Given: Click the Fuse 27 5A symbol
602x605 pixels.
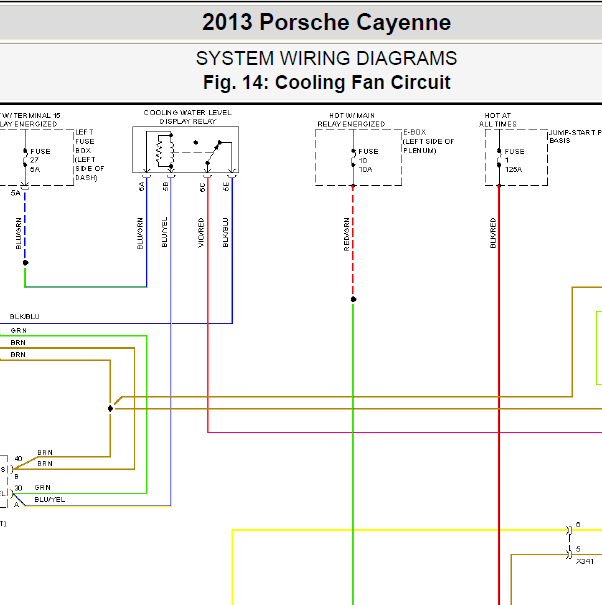Looking at the screenshot, I should pyautogui.click(x=25, y=158).
